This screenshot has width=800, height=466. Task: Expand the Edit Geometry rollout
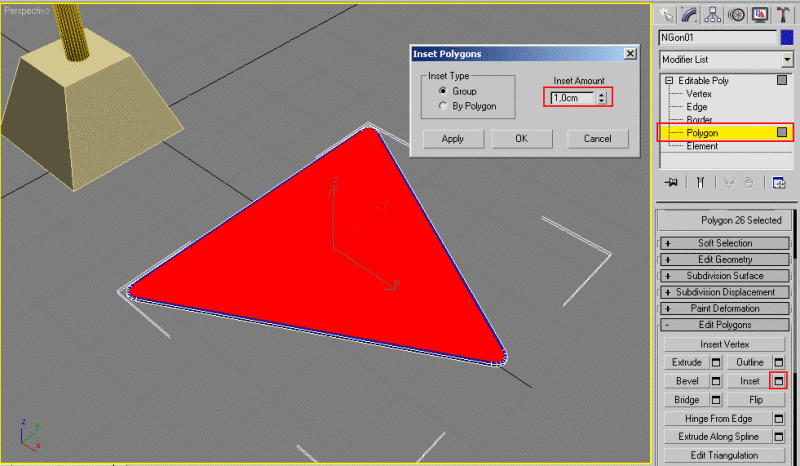coord(724,260)
